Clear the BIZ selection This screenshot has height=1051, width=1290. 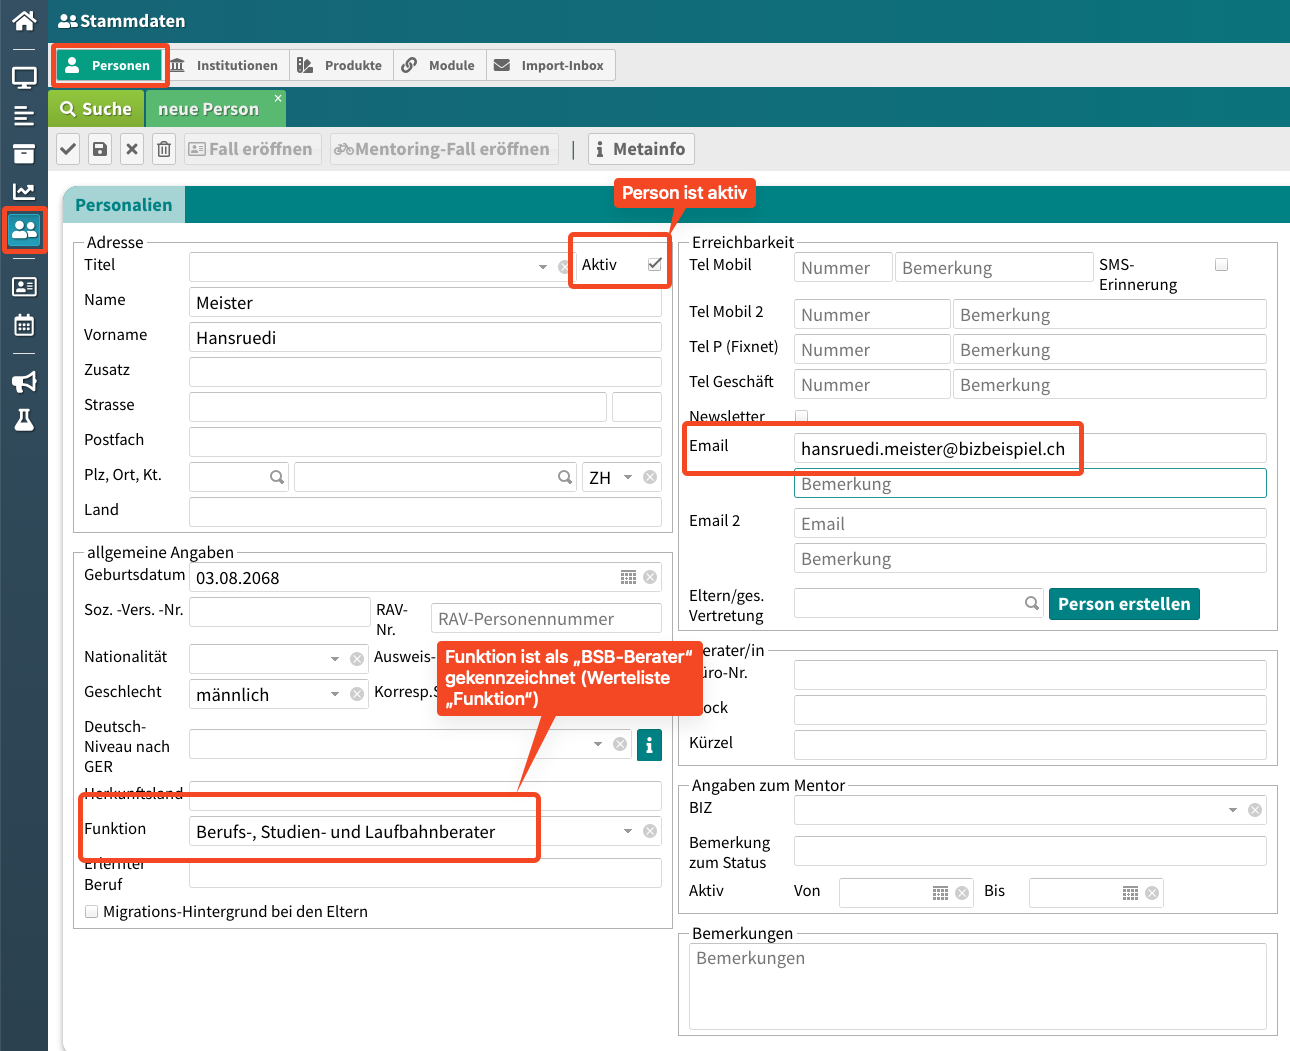pos(1255,810)
